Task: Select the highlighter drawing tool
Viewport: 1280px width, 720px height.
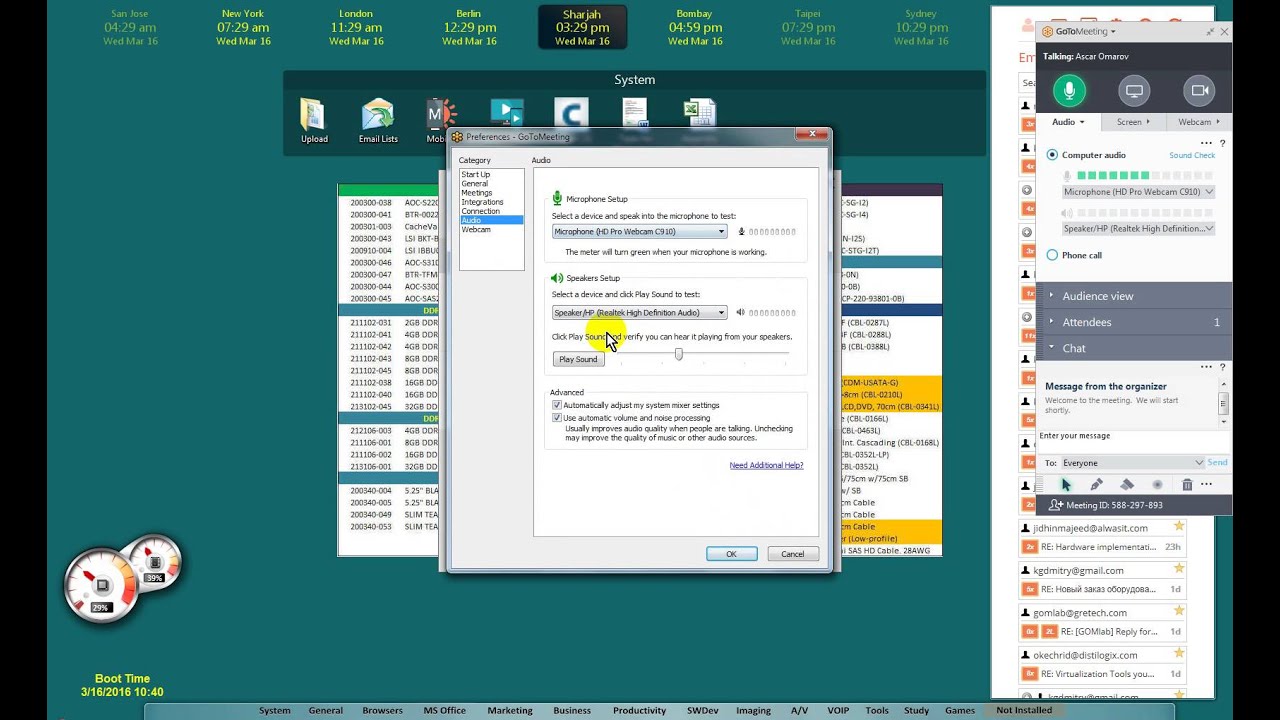Action: (x=1127, y=484)
